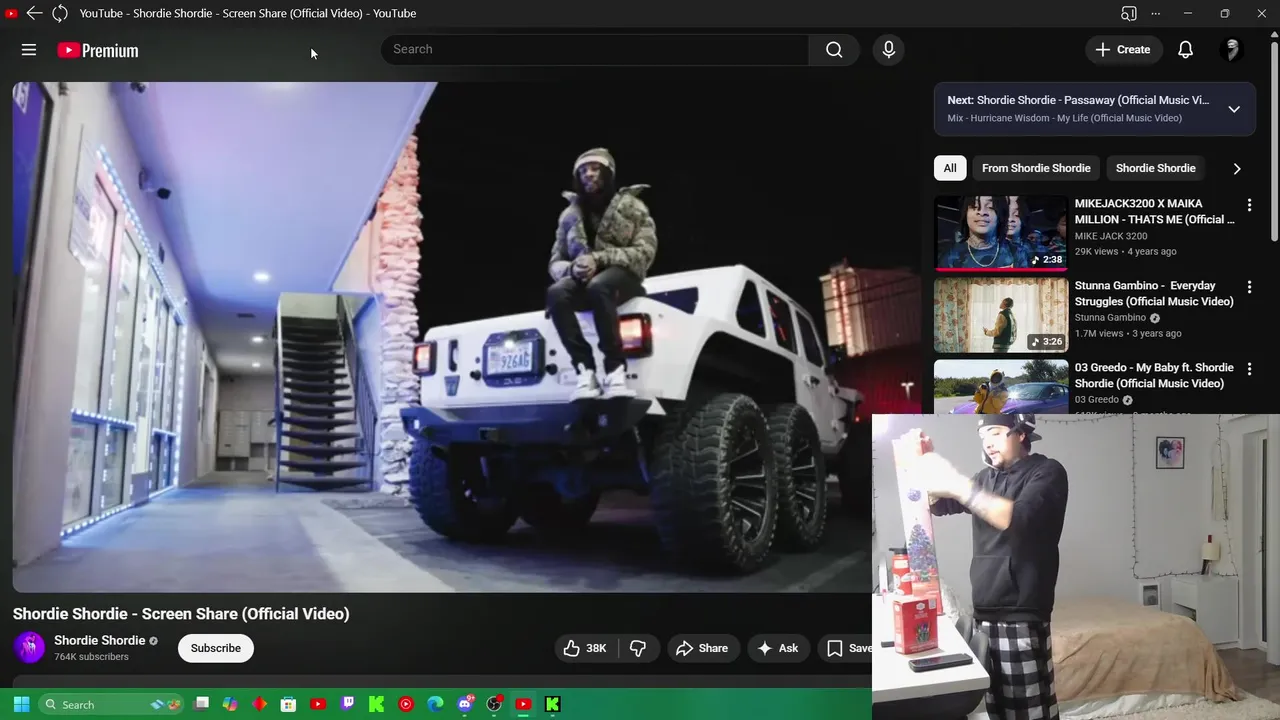Open options for Stunna Gambino video
Viewport: 1280px width, 720px height.
pyautogui.click(x=1248, y=287)
